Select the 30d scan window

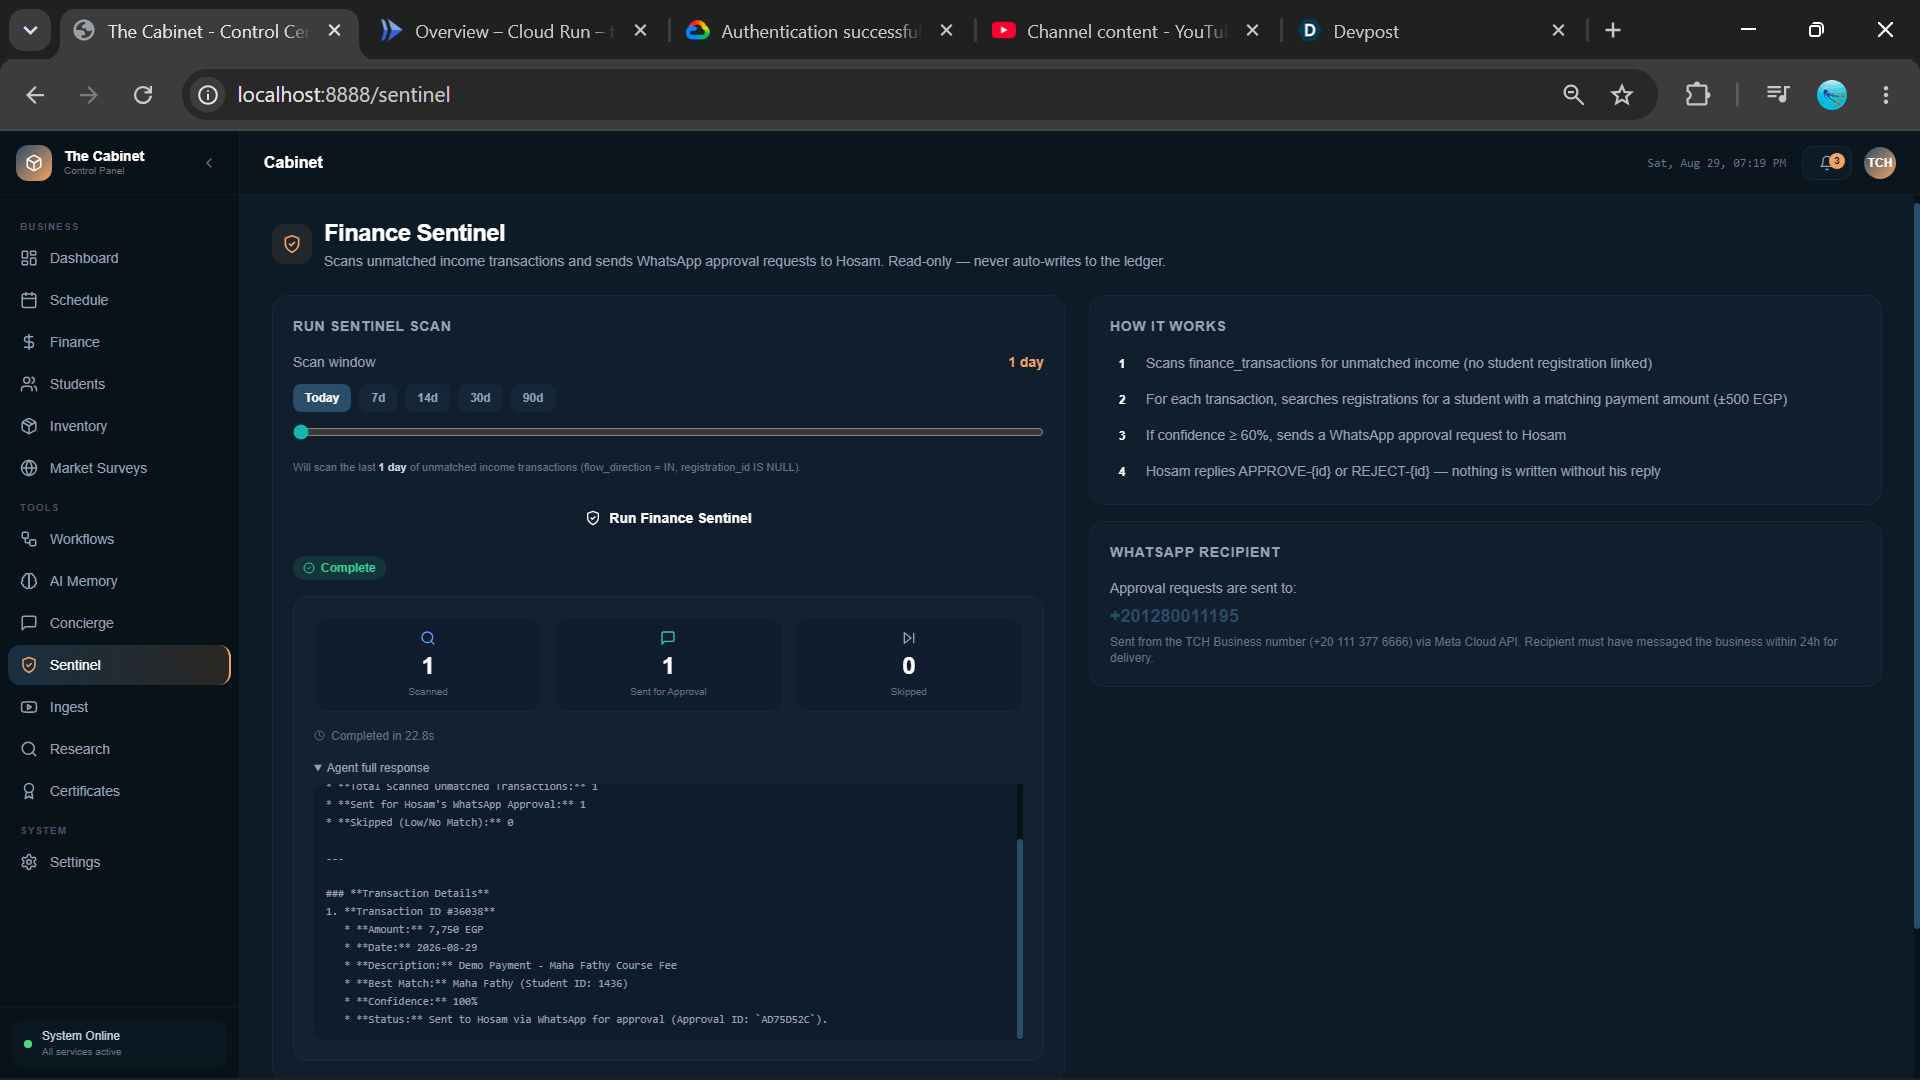480,398
